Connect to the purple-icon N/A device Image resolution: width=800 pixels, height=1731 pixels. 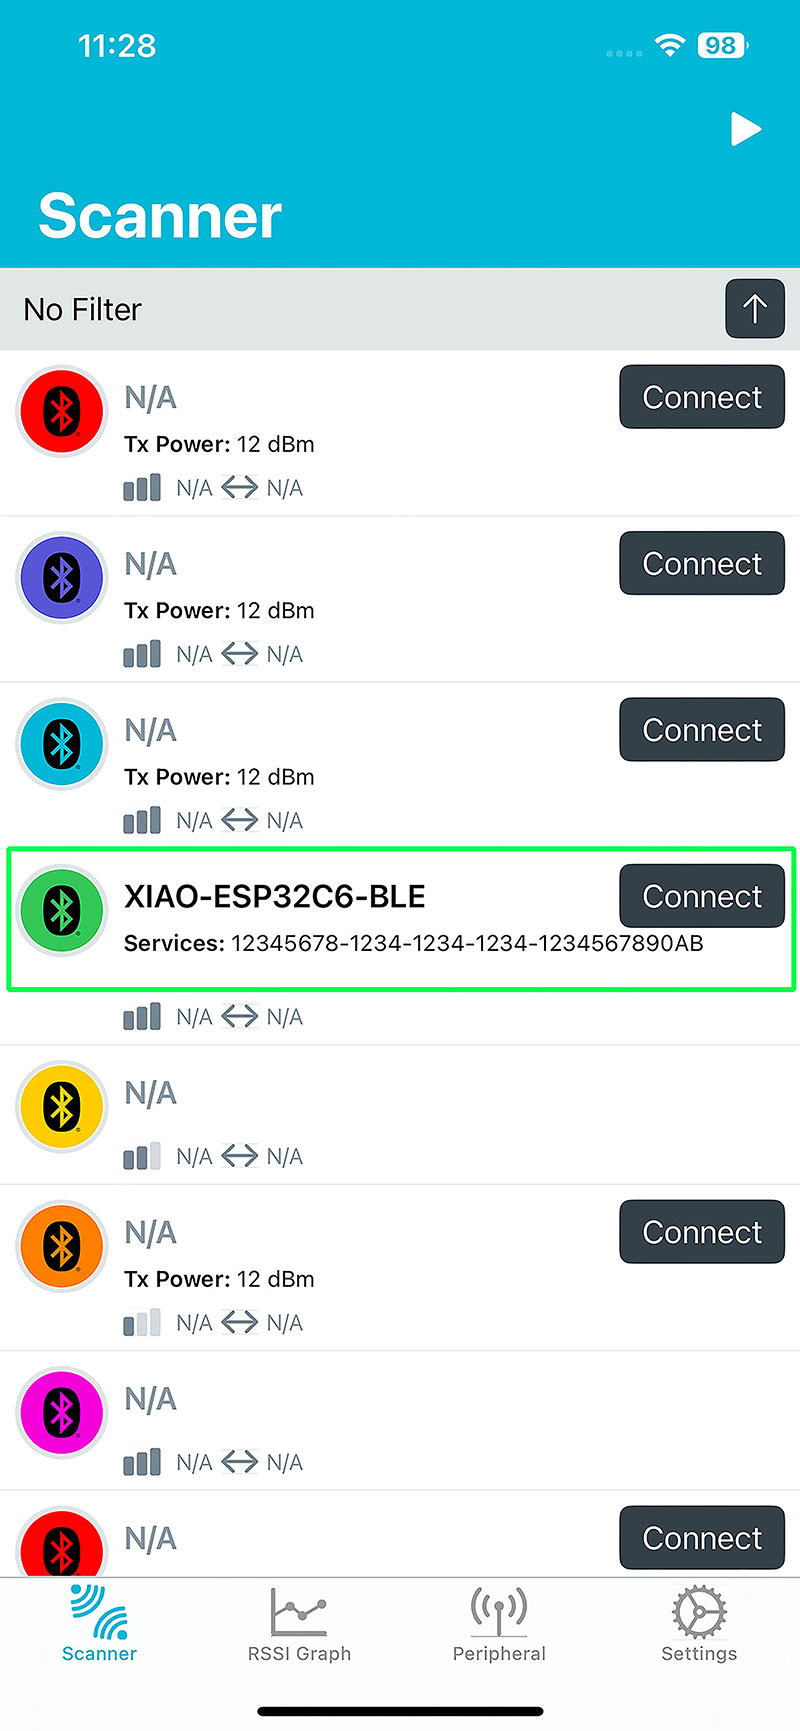[x=702, y=563]
